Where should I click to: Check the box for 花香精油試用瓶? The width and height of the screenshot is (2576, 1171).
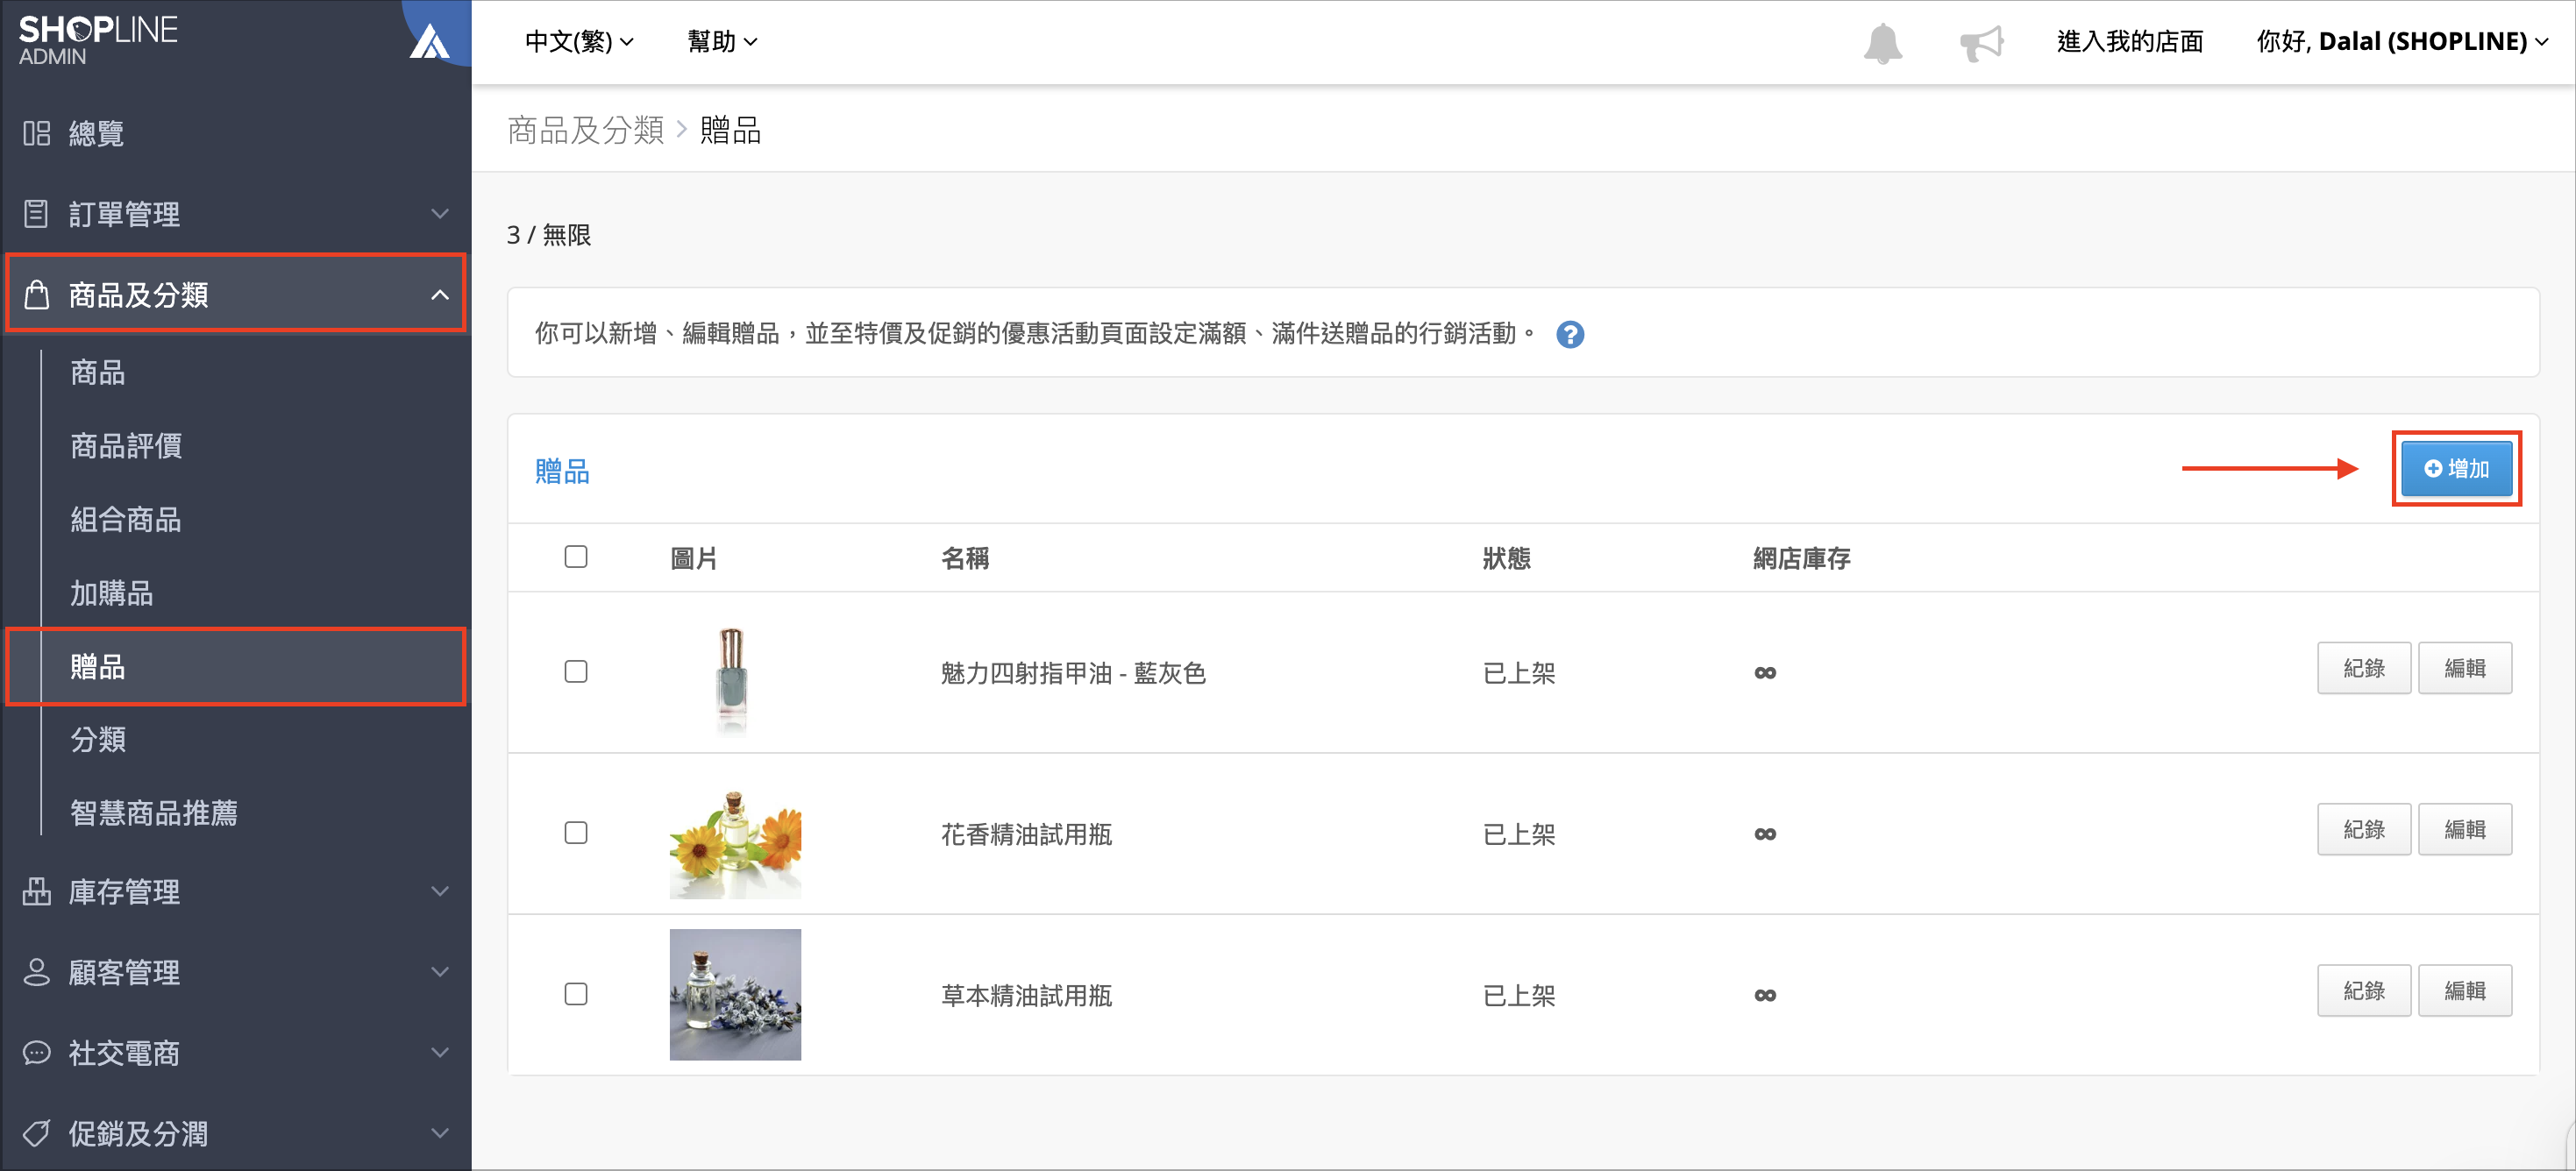576,832
